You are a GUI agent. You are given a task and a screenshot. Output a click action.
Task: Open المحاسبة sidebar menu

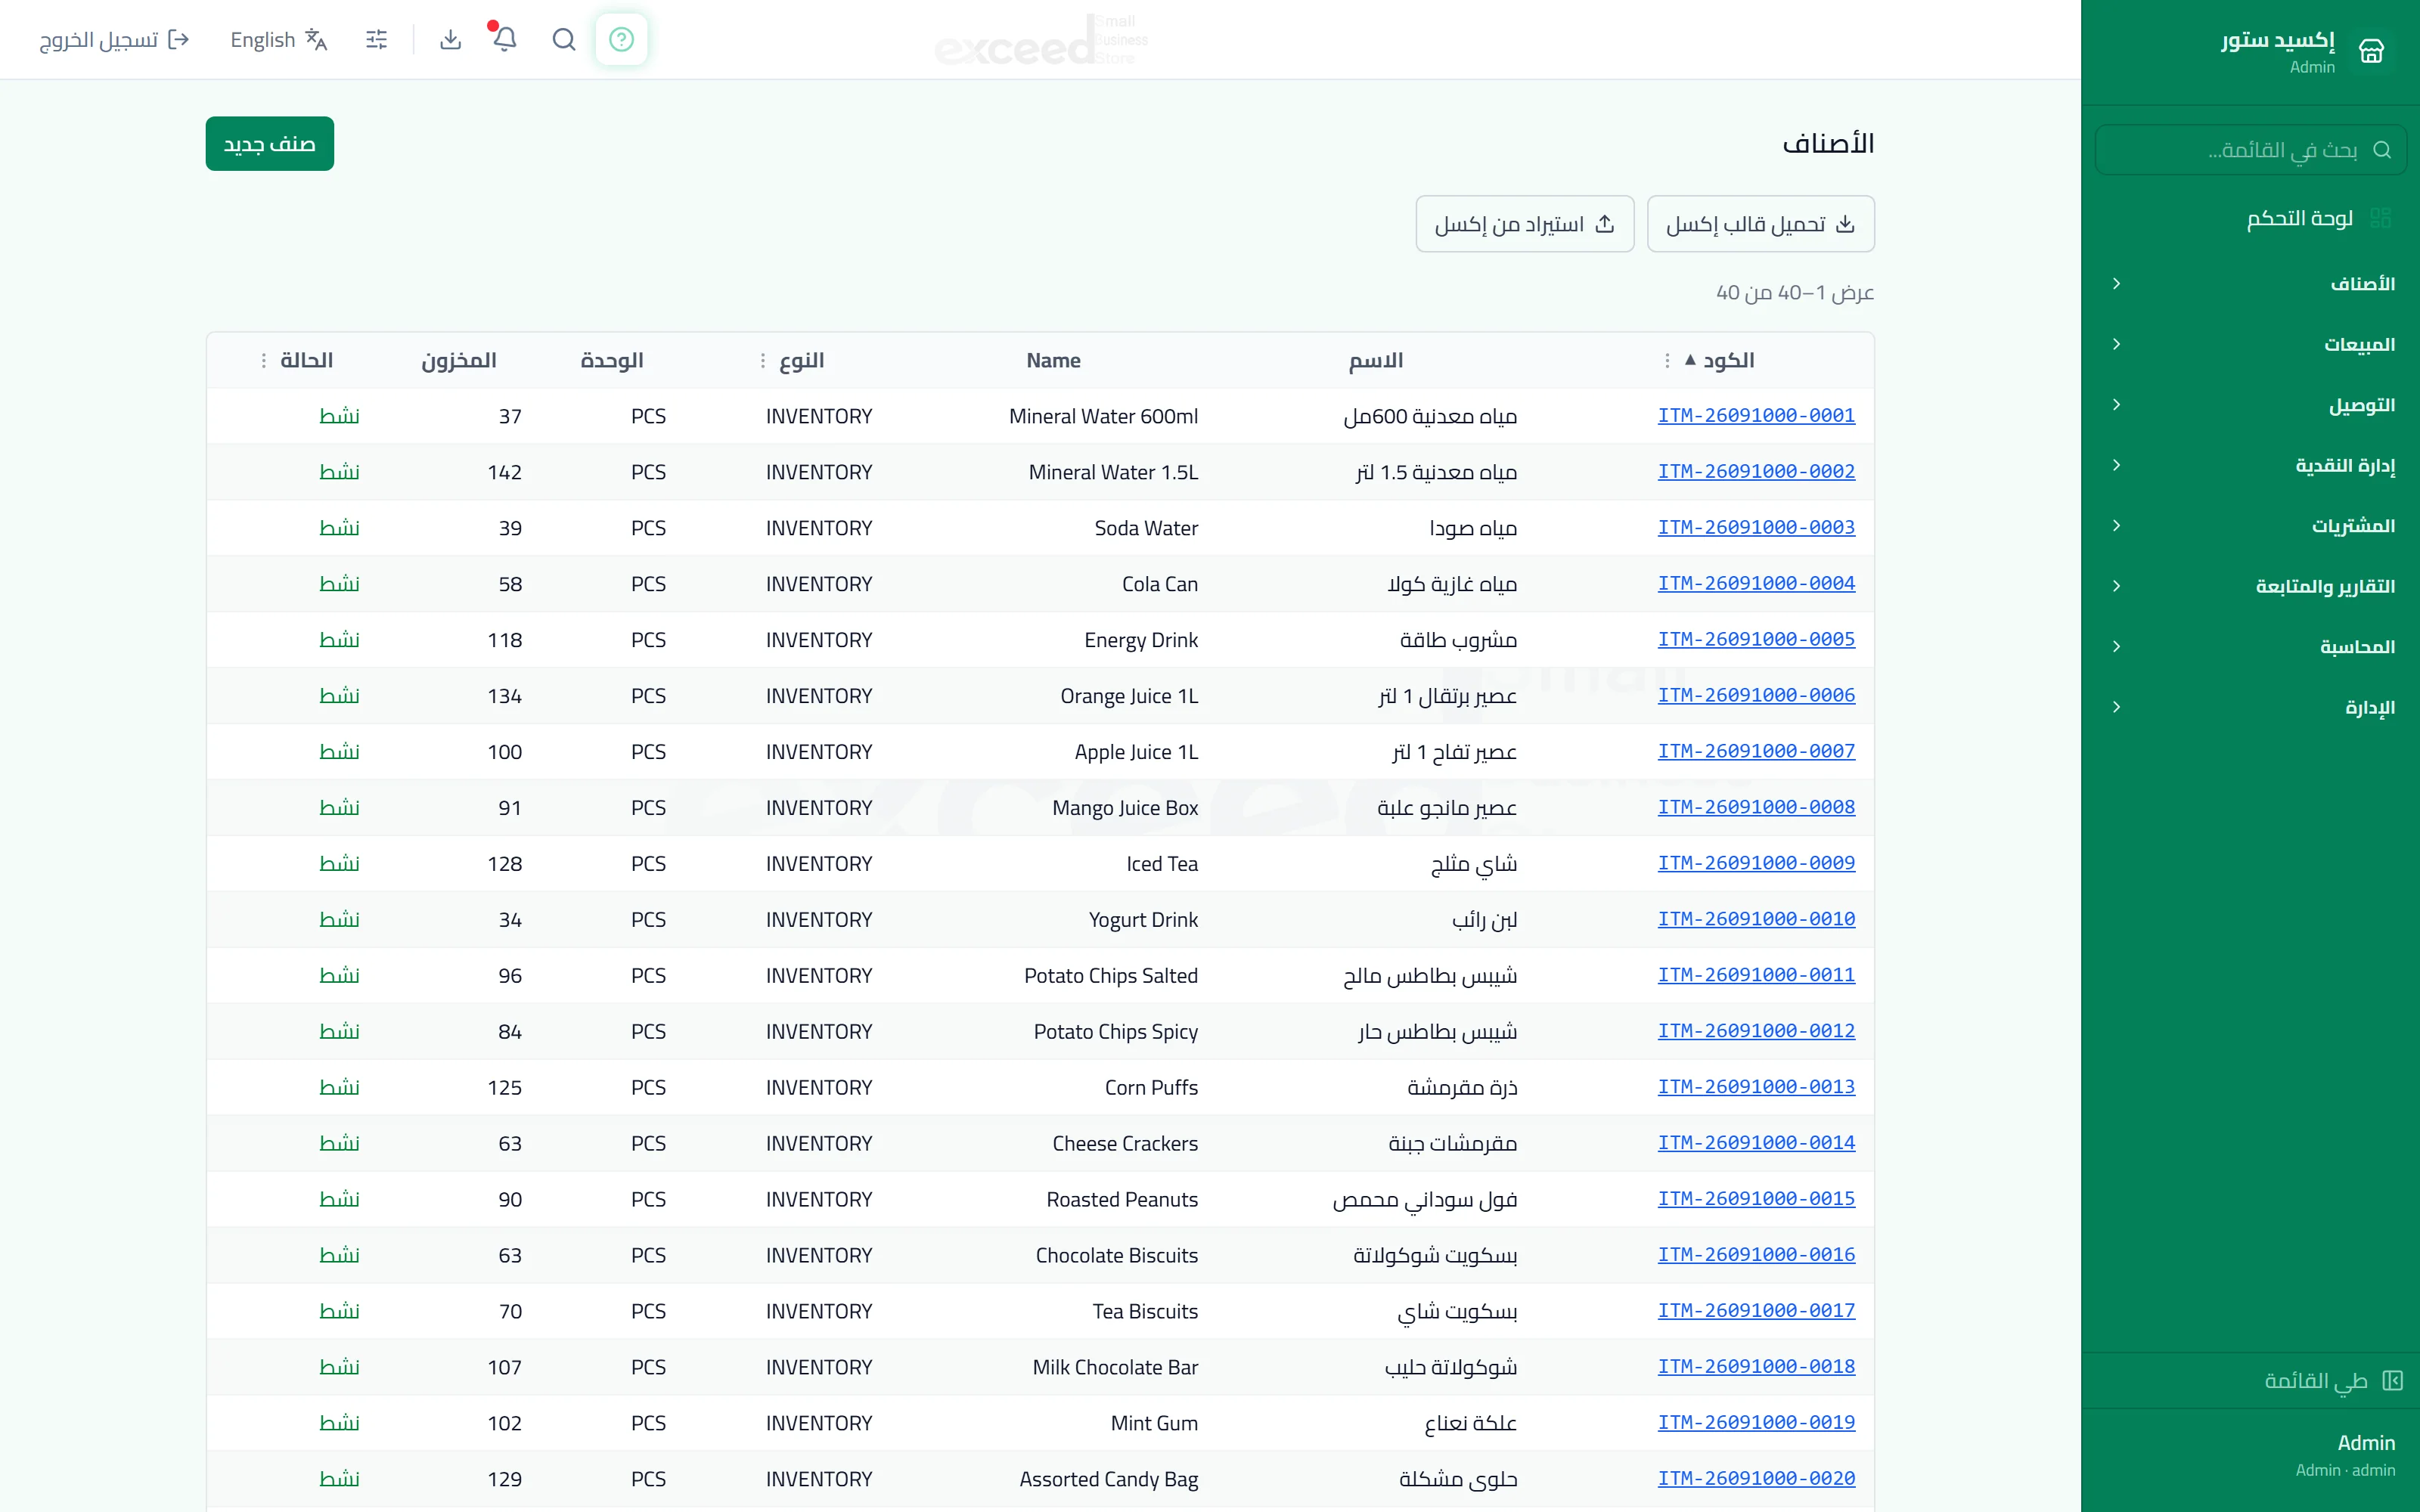point(2251,647)
